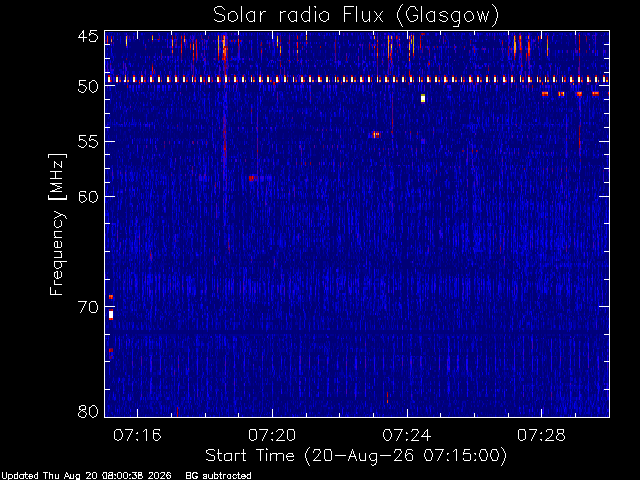This screenshot has width=640, height=480.
Task: Click the 07:20 time axis label
Action: 272,435
